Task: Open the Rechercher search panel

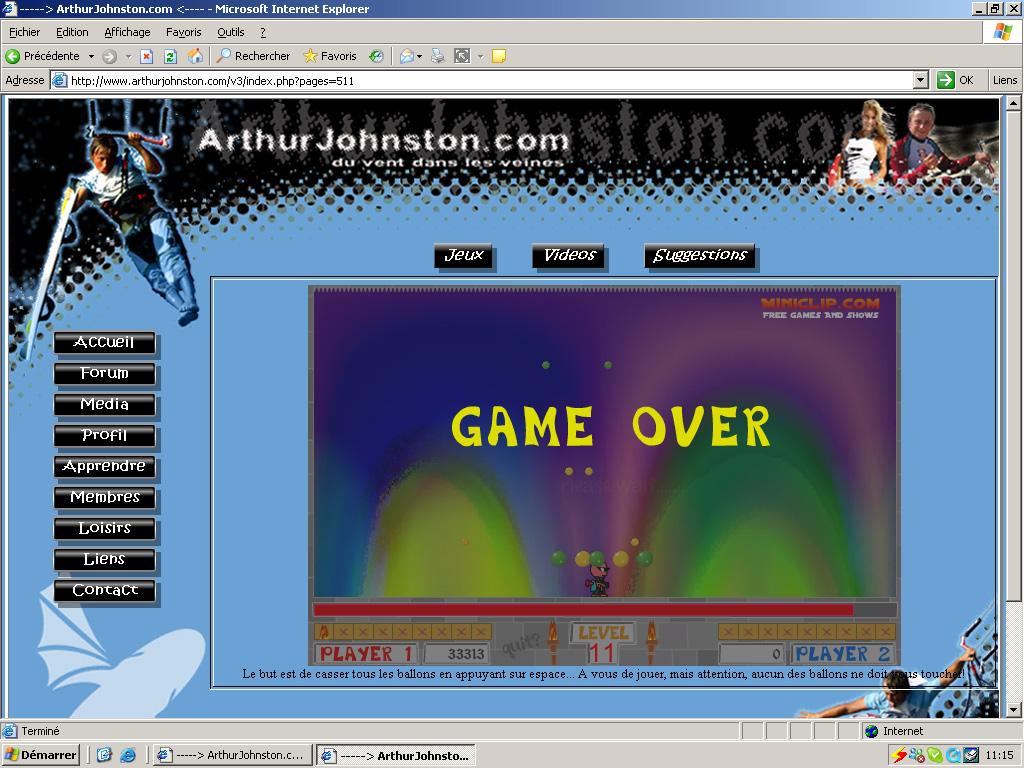Action: 253,56
